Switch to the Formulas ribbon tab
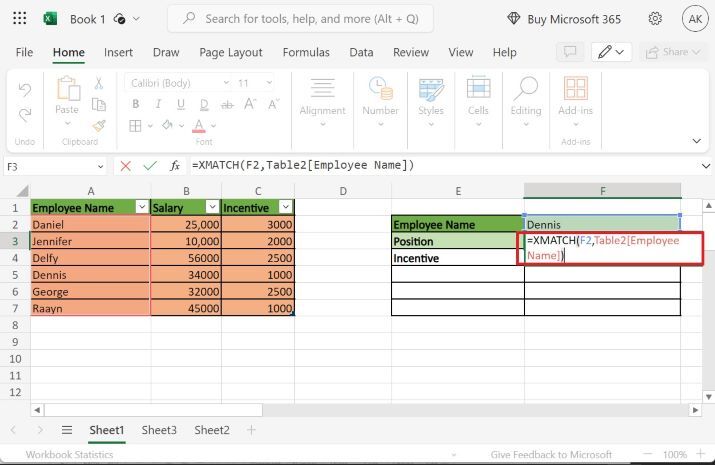The height and width of the screenshot is (465, 715). (305, 52)
